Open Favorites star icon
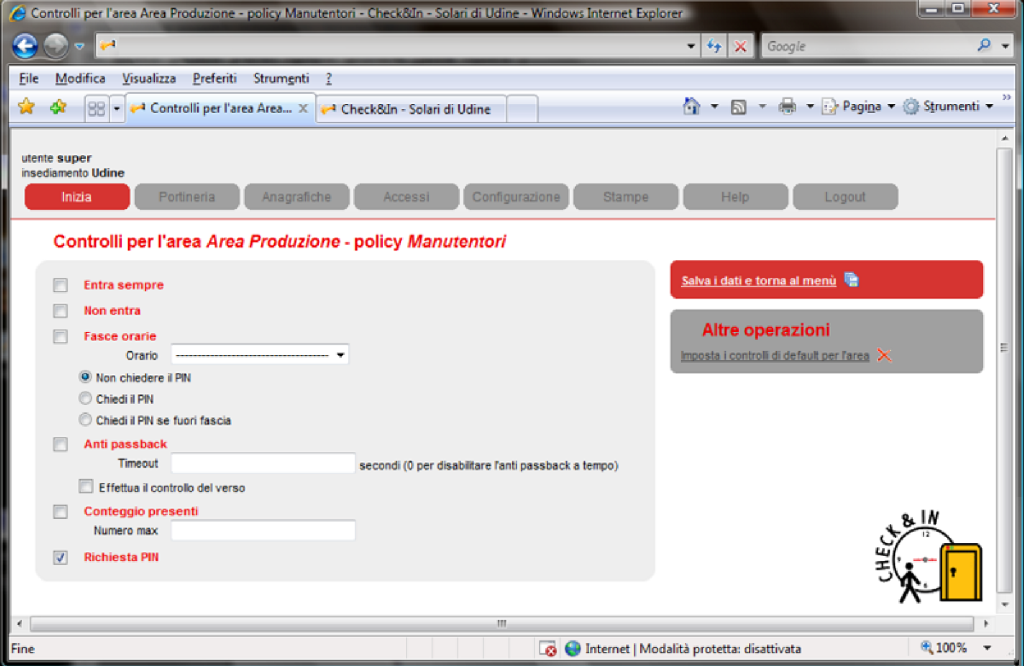The image size is (1024, 666). [27, 107]
